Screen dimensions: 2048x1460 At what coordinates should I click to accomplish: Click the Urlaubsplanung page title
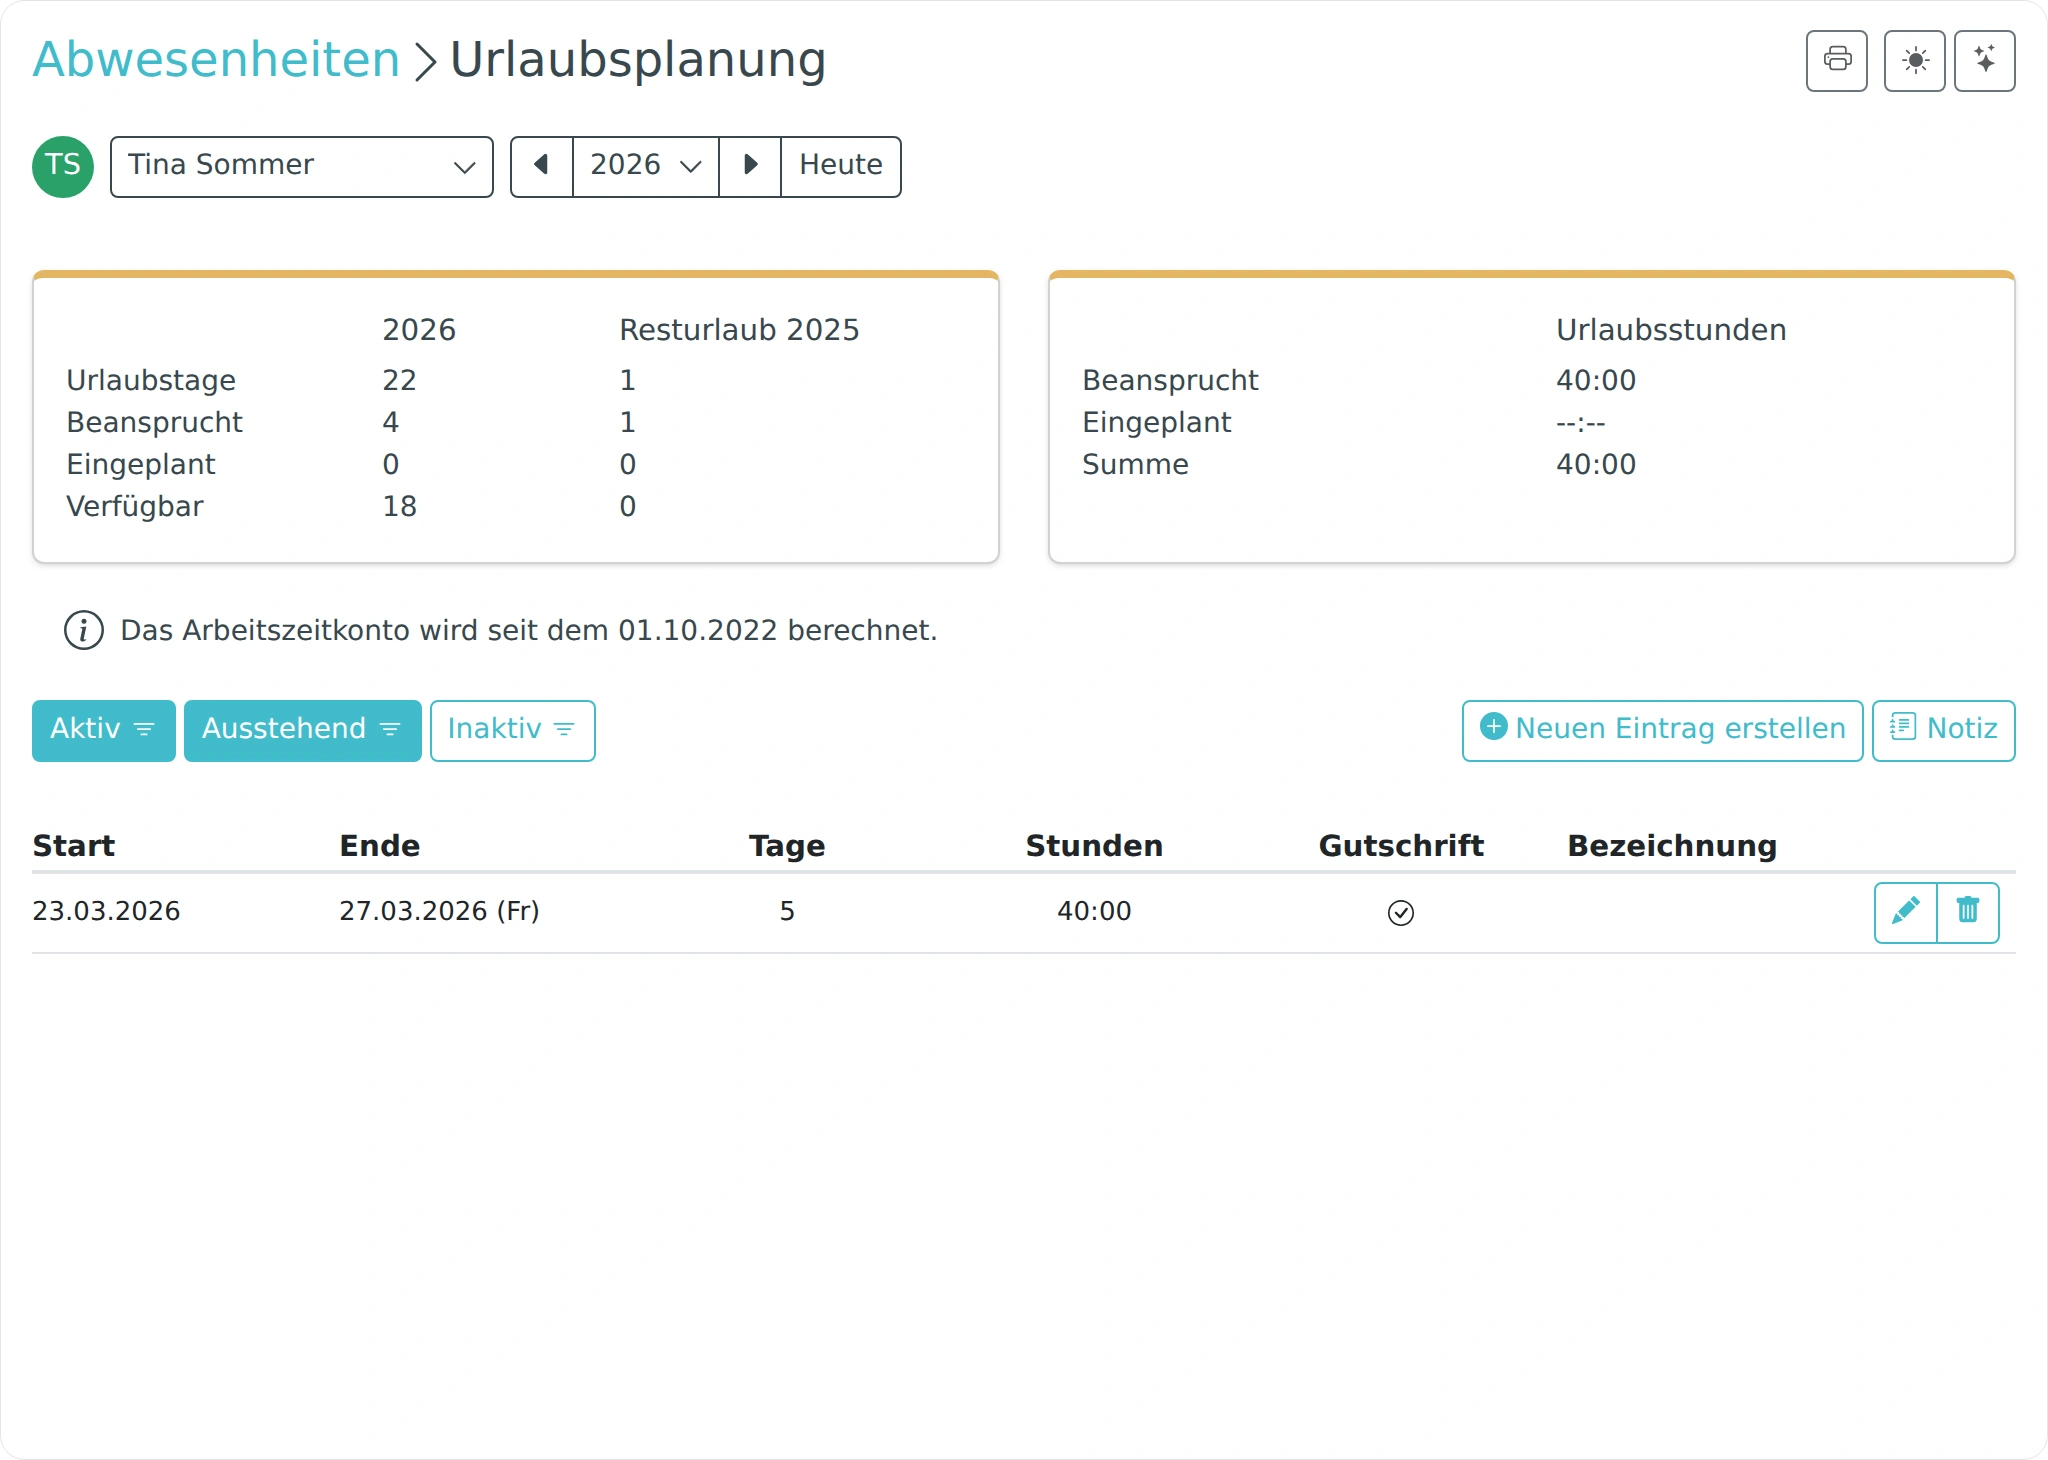coord(638,60)
